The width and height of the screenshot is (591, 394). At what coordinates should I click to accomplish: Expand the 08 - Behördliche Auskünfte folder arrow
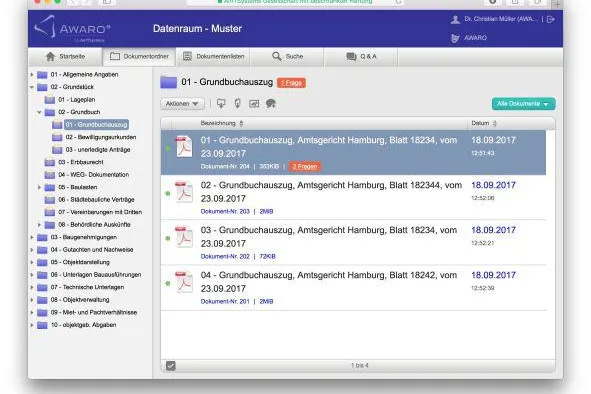click(x=39, y=225)
